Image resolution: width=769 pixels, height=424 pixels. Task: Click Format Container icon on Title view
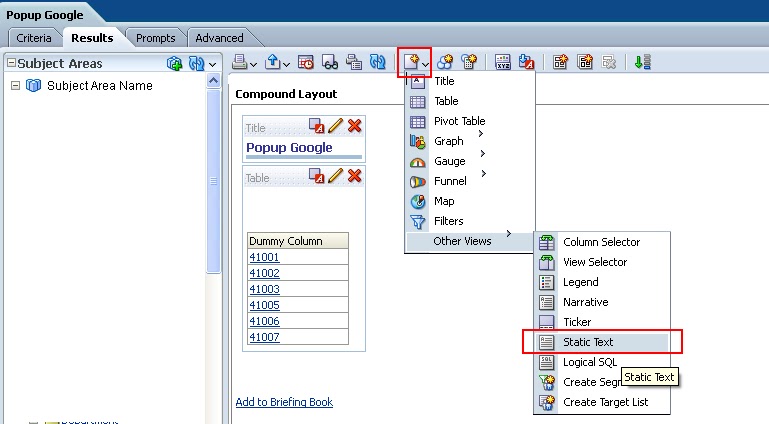316,125
